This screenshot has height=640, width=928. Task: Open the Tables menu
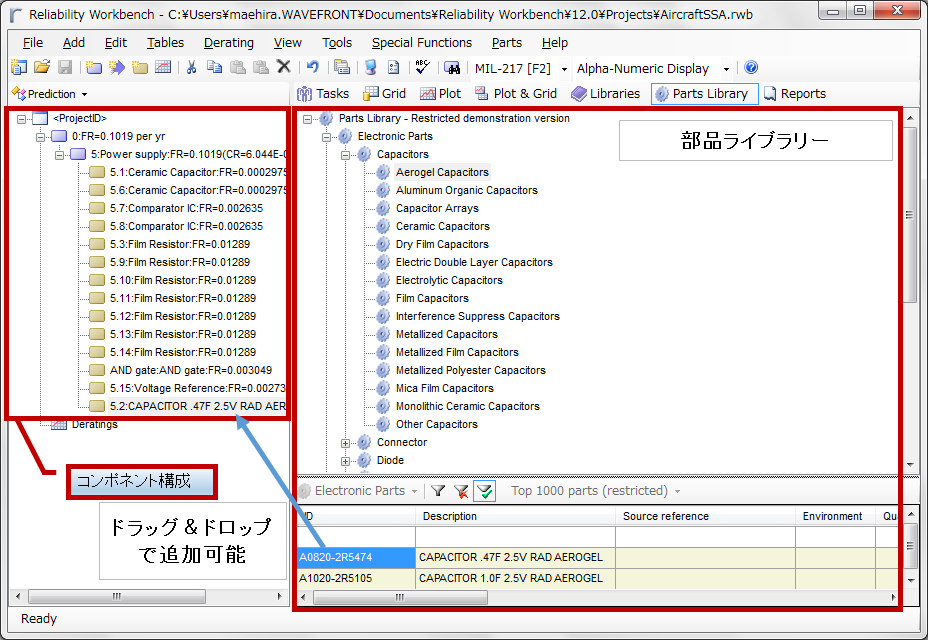click(165, 43)
